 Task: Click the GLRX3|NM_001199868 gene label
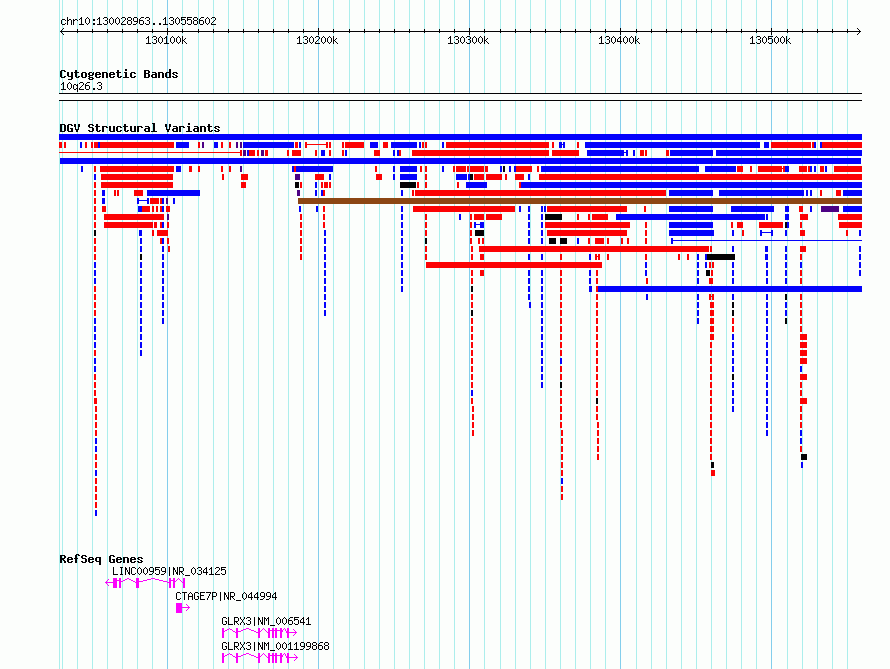coord(275,646)
